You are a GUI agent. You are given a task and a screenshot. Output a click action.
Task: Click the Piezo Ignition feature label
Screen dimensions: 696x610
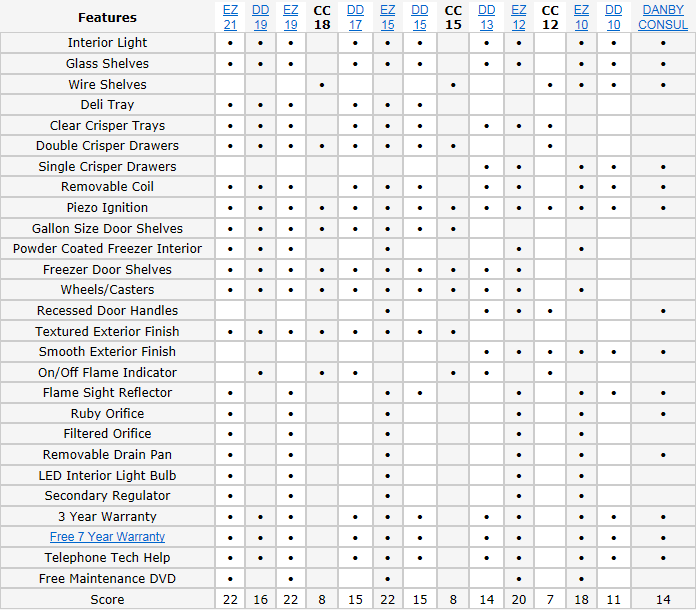[107, 207]
